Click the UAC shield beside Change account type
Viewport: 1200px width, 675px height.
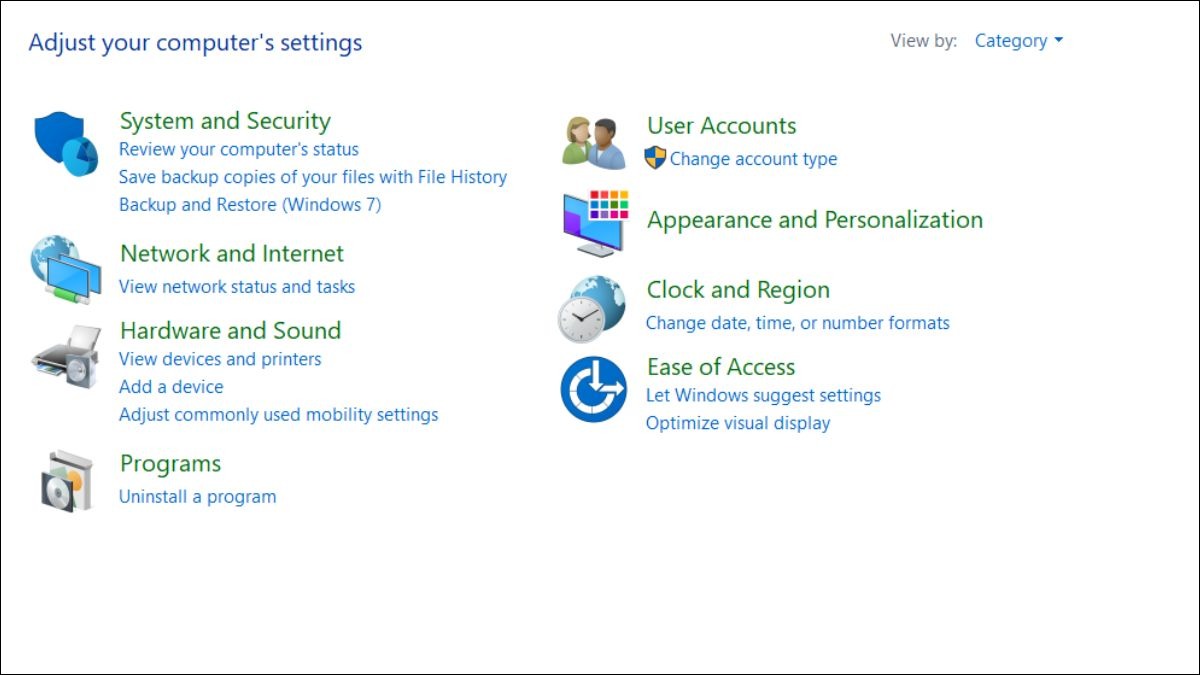[x=655, y=158]
